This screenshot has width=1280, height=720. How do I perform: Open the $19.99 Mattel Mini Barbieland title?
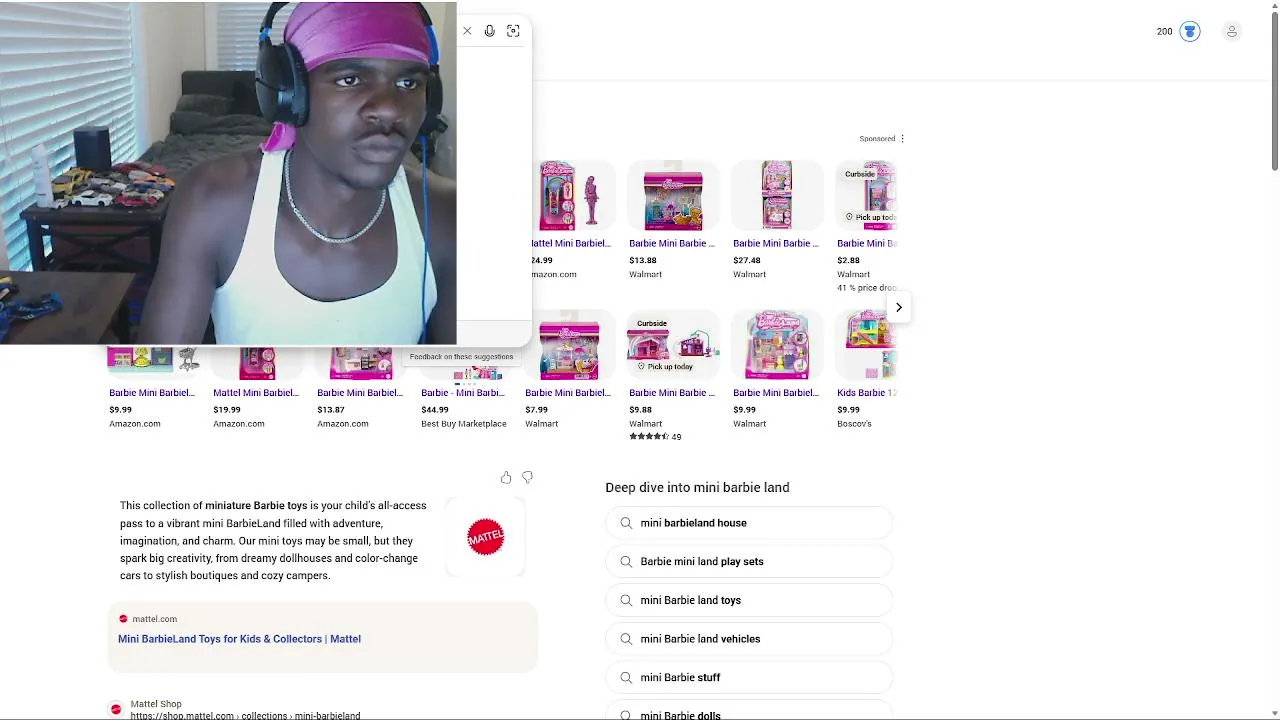256,393
